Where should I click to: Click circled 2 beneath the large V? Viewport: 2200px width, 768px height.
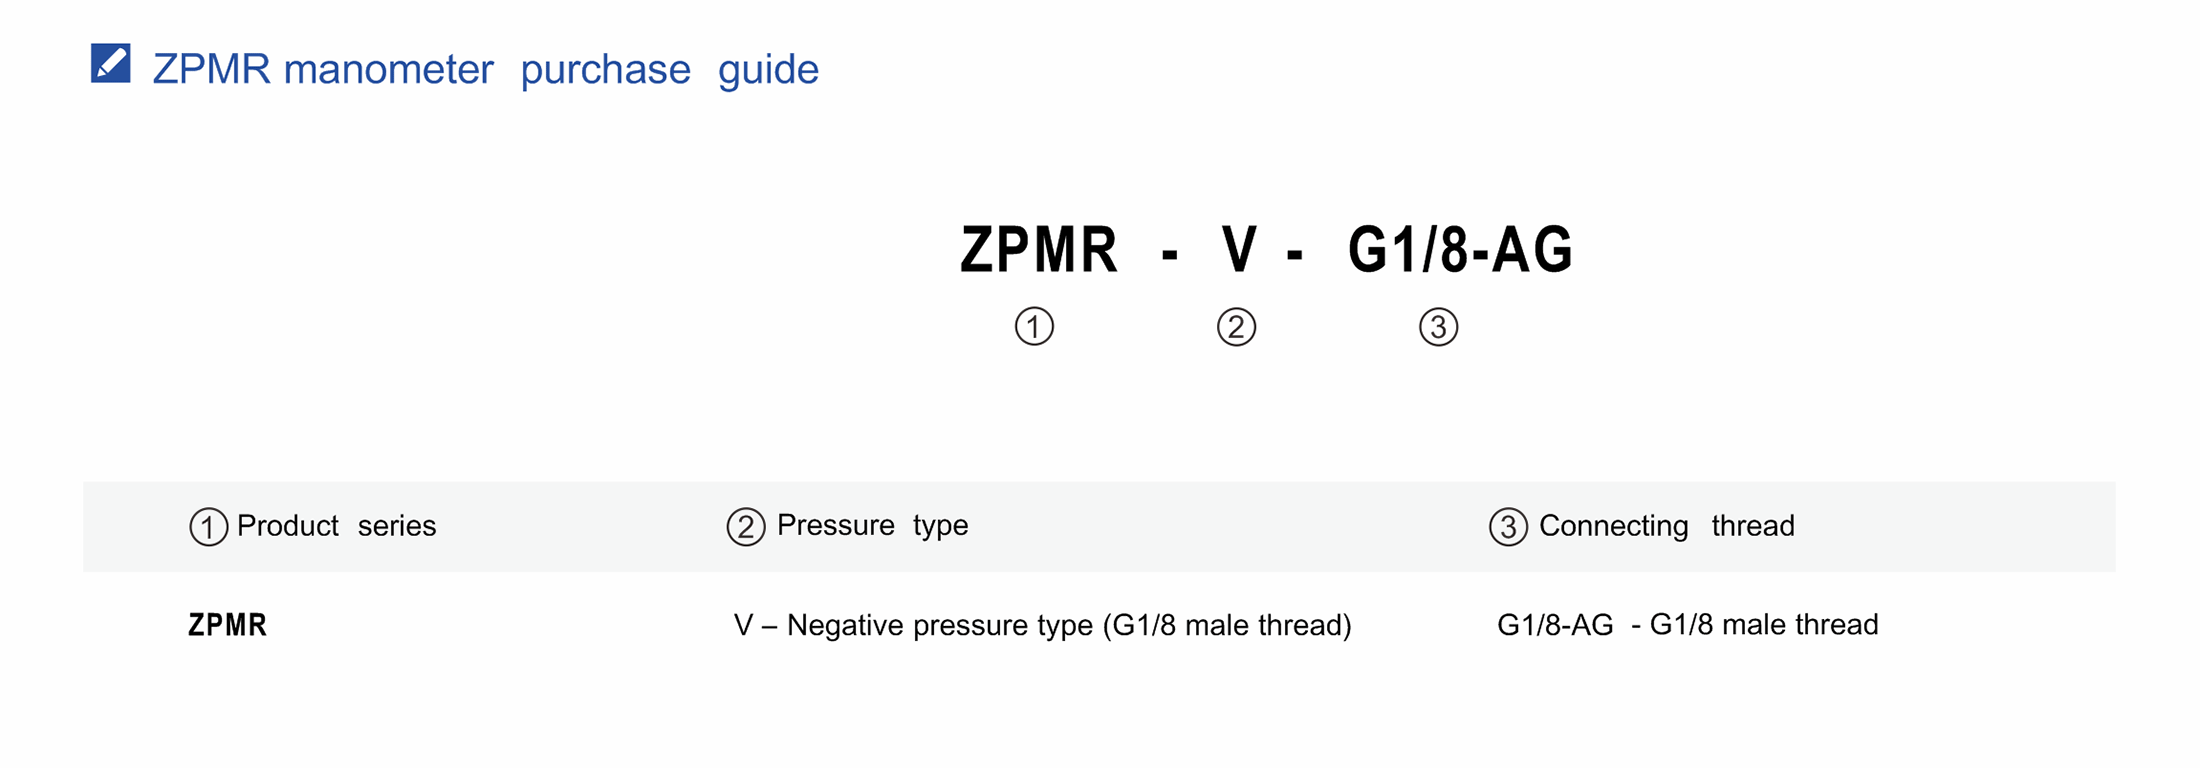[x=1236, y=327]
